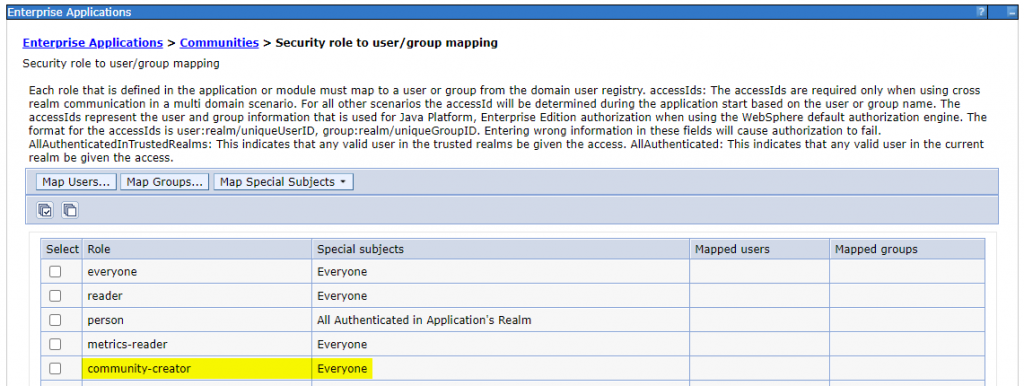Click the Map Users button
Viewport: 1024px width, 386px height.
[x=76, y=182]
